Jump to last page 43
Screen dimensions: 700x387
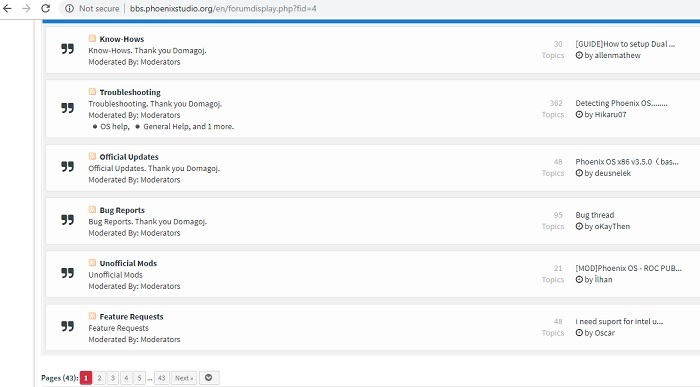(x=161, y=378)
